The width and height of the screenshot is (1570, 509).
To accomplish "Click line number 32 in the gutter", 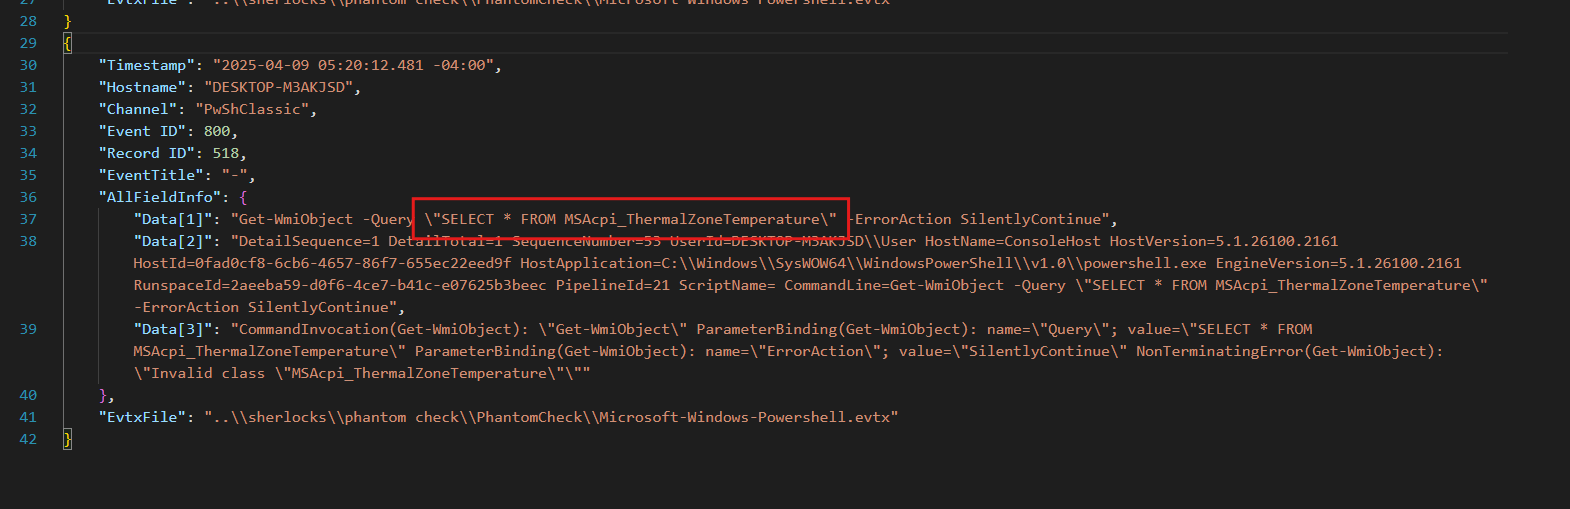I will click(x=28, y=109).
